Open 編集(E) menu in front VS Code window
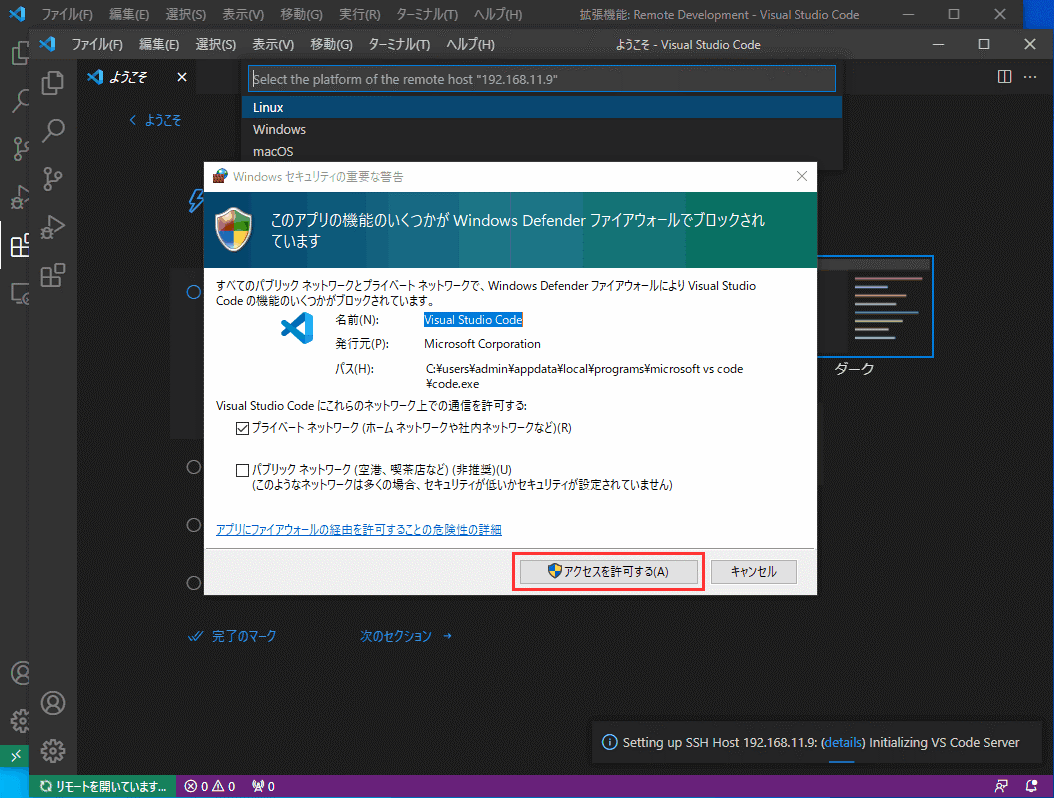Image resolution: width=1055 pixels, height=799 pixels. (159, 44)
